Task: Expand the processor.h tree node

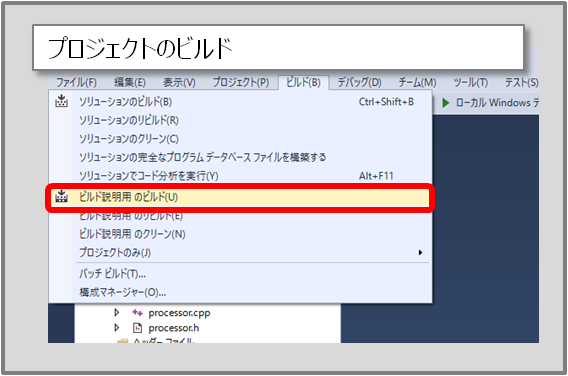Action: pos(117,328)
